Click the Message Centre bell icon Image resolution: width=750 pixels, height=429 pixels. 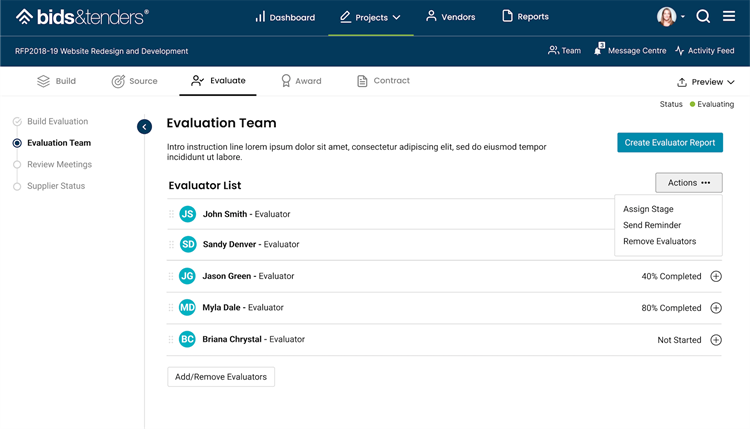click(x=599, y=49)
